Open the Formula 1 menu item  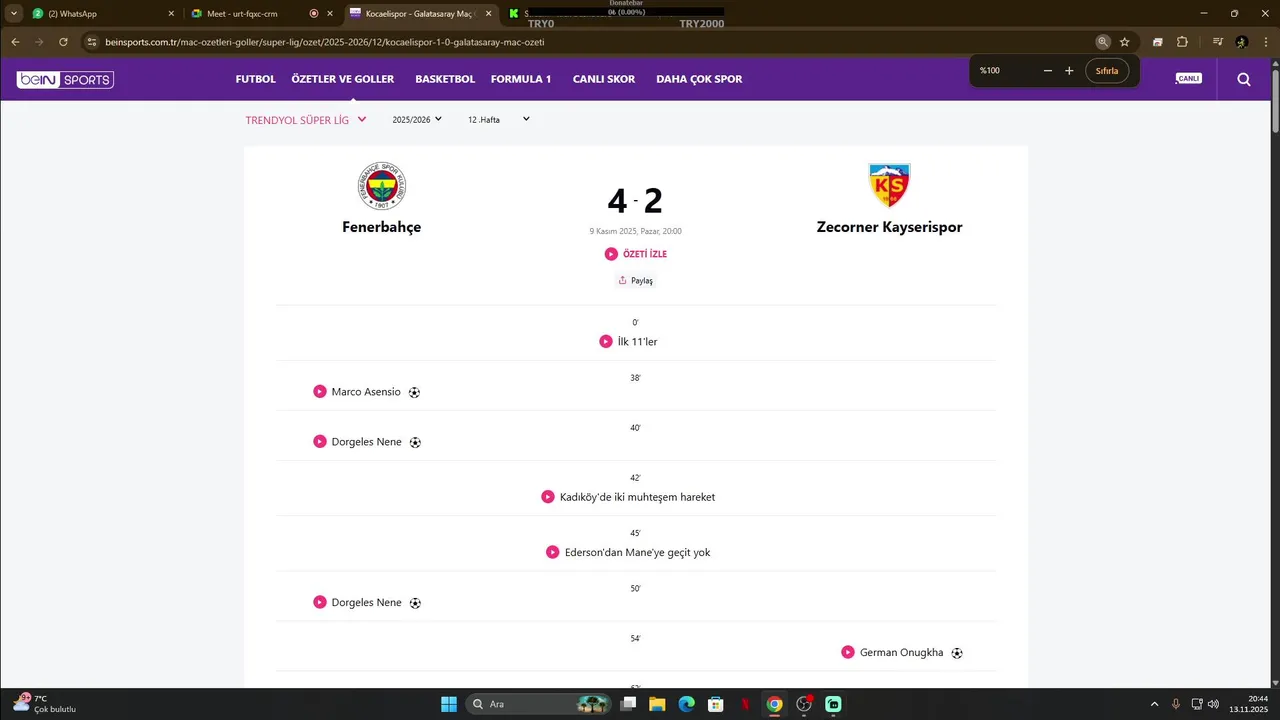521,79
